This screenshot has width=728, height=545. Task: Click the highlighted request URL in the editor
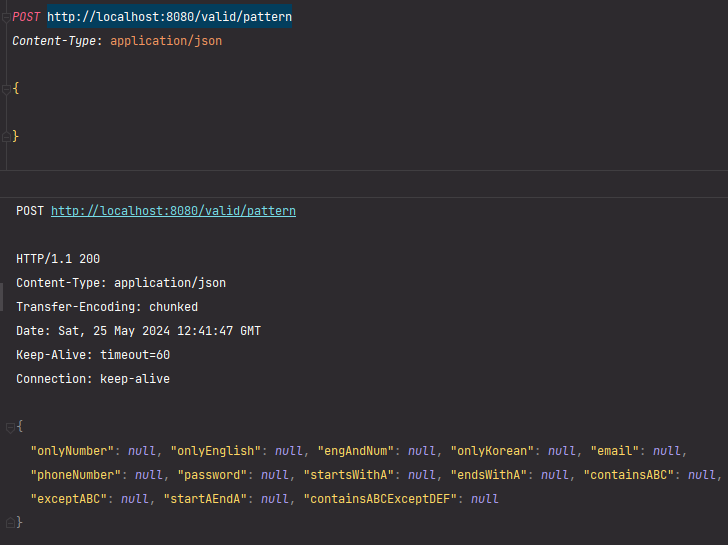[169, 17]
